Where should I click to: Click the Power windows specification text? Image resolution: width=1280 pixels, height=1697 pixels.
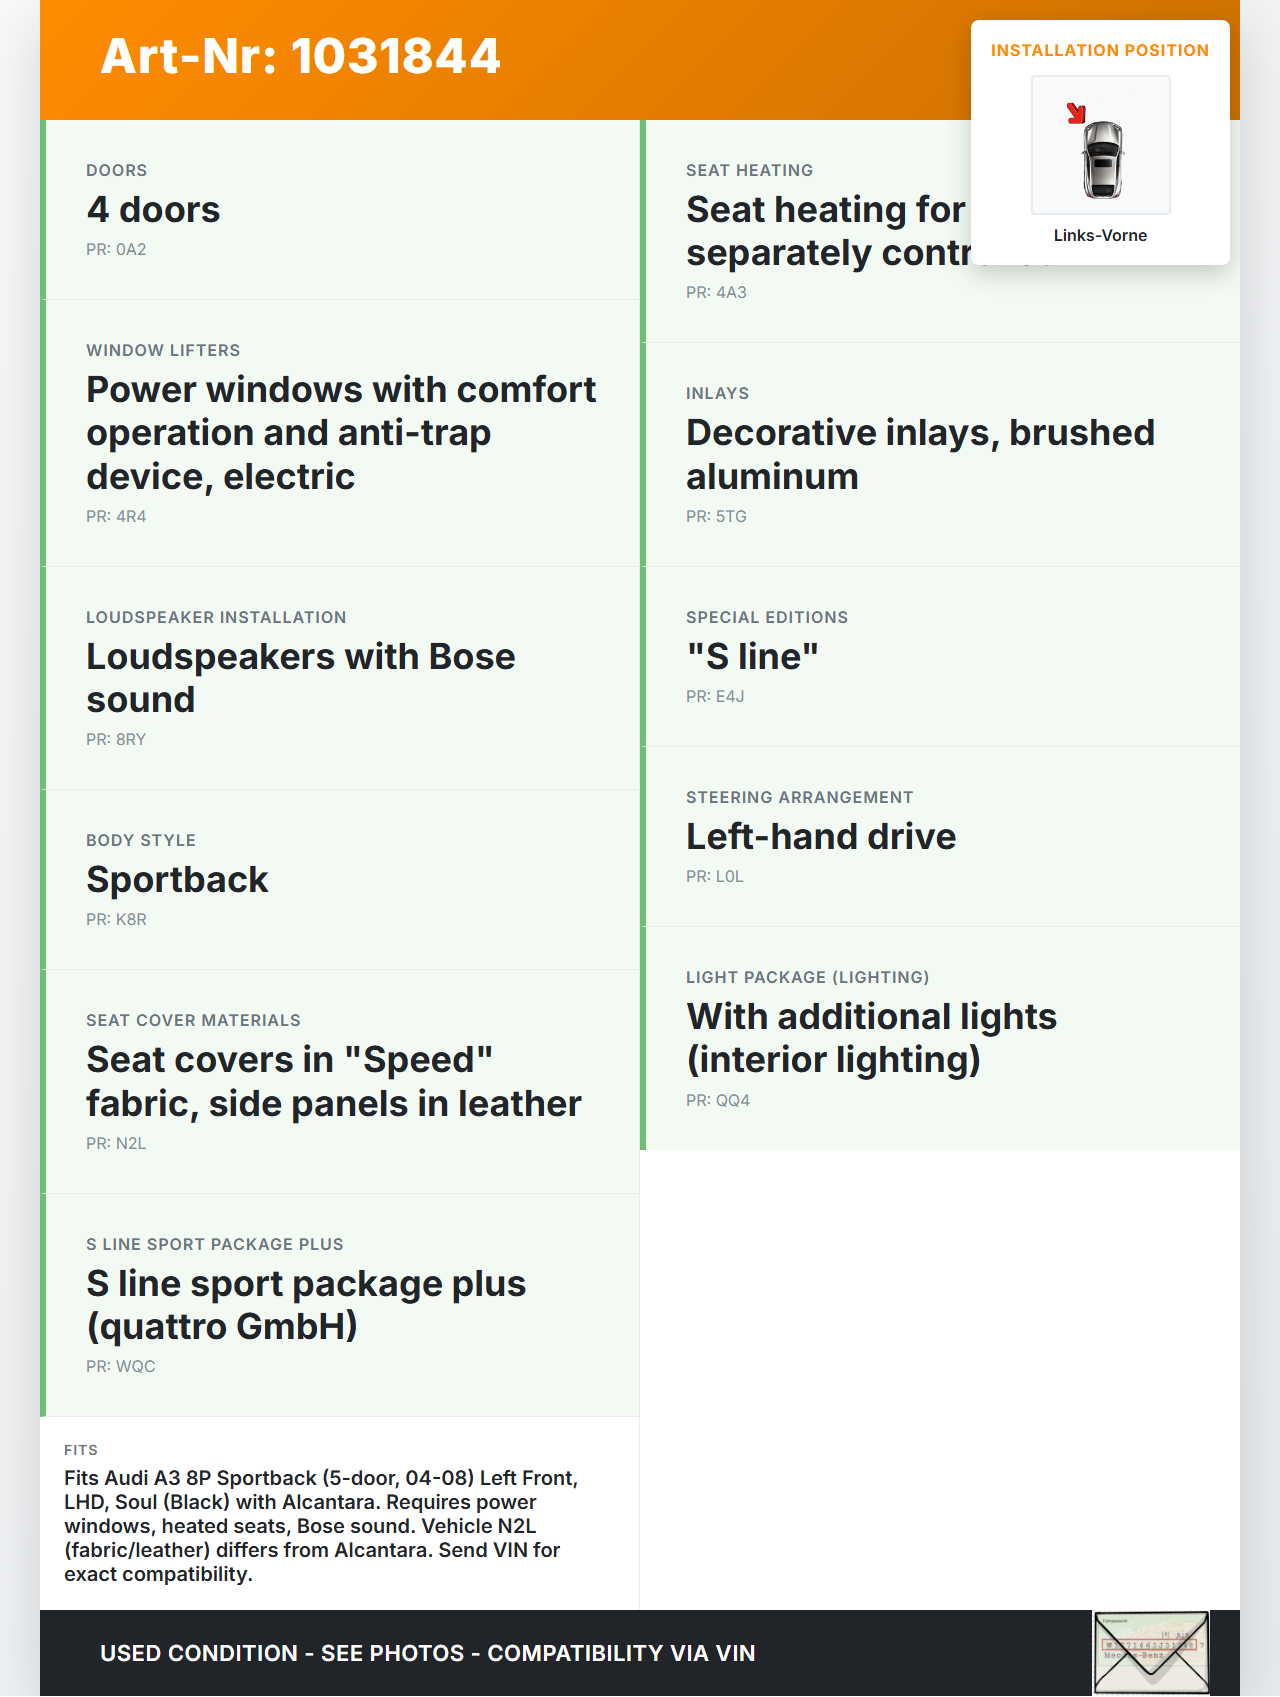341,433
